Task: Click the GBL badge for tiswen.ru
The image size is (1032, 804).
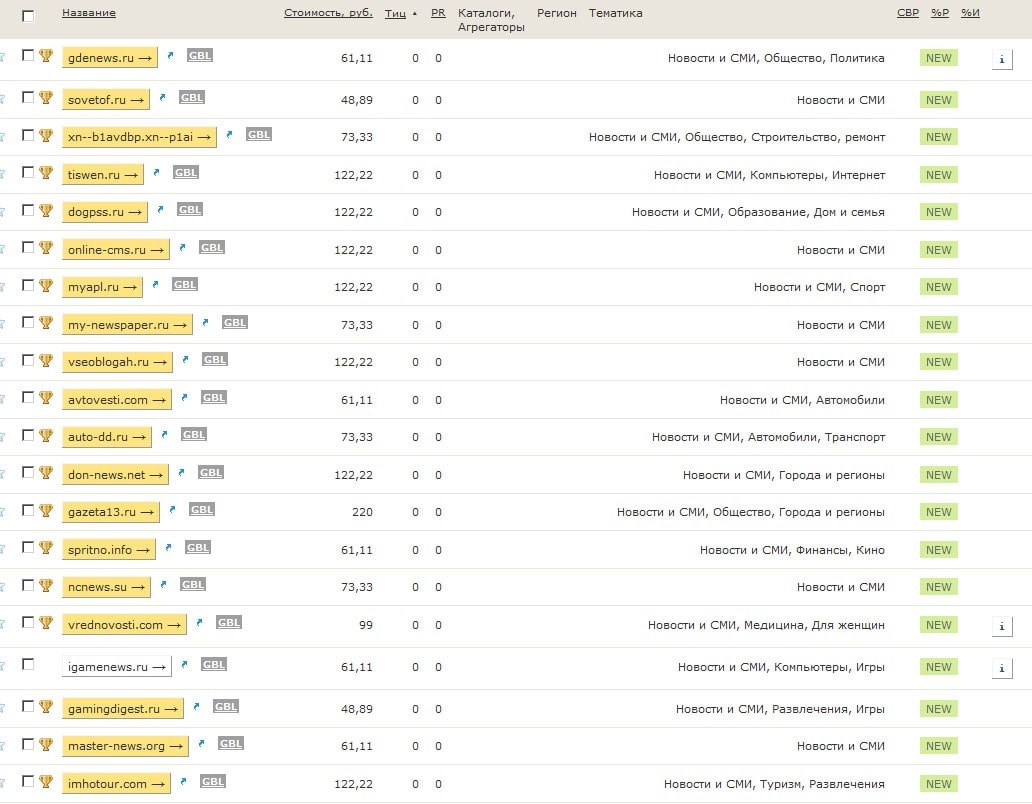Action: [x=186, y=173]
